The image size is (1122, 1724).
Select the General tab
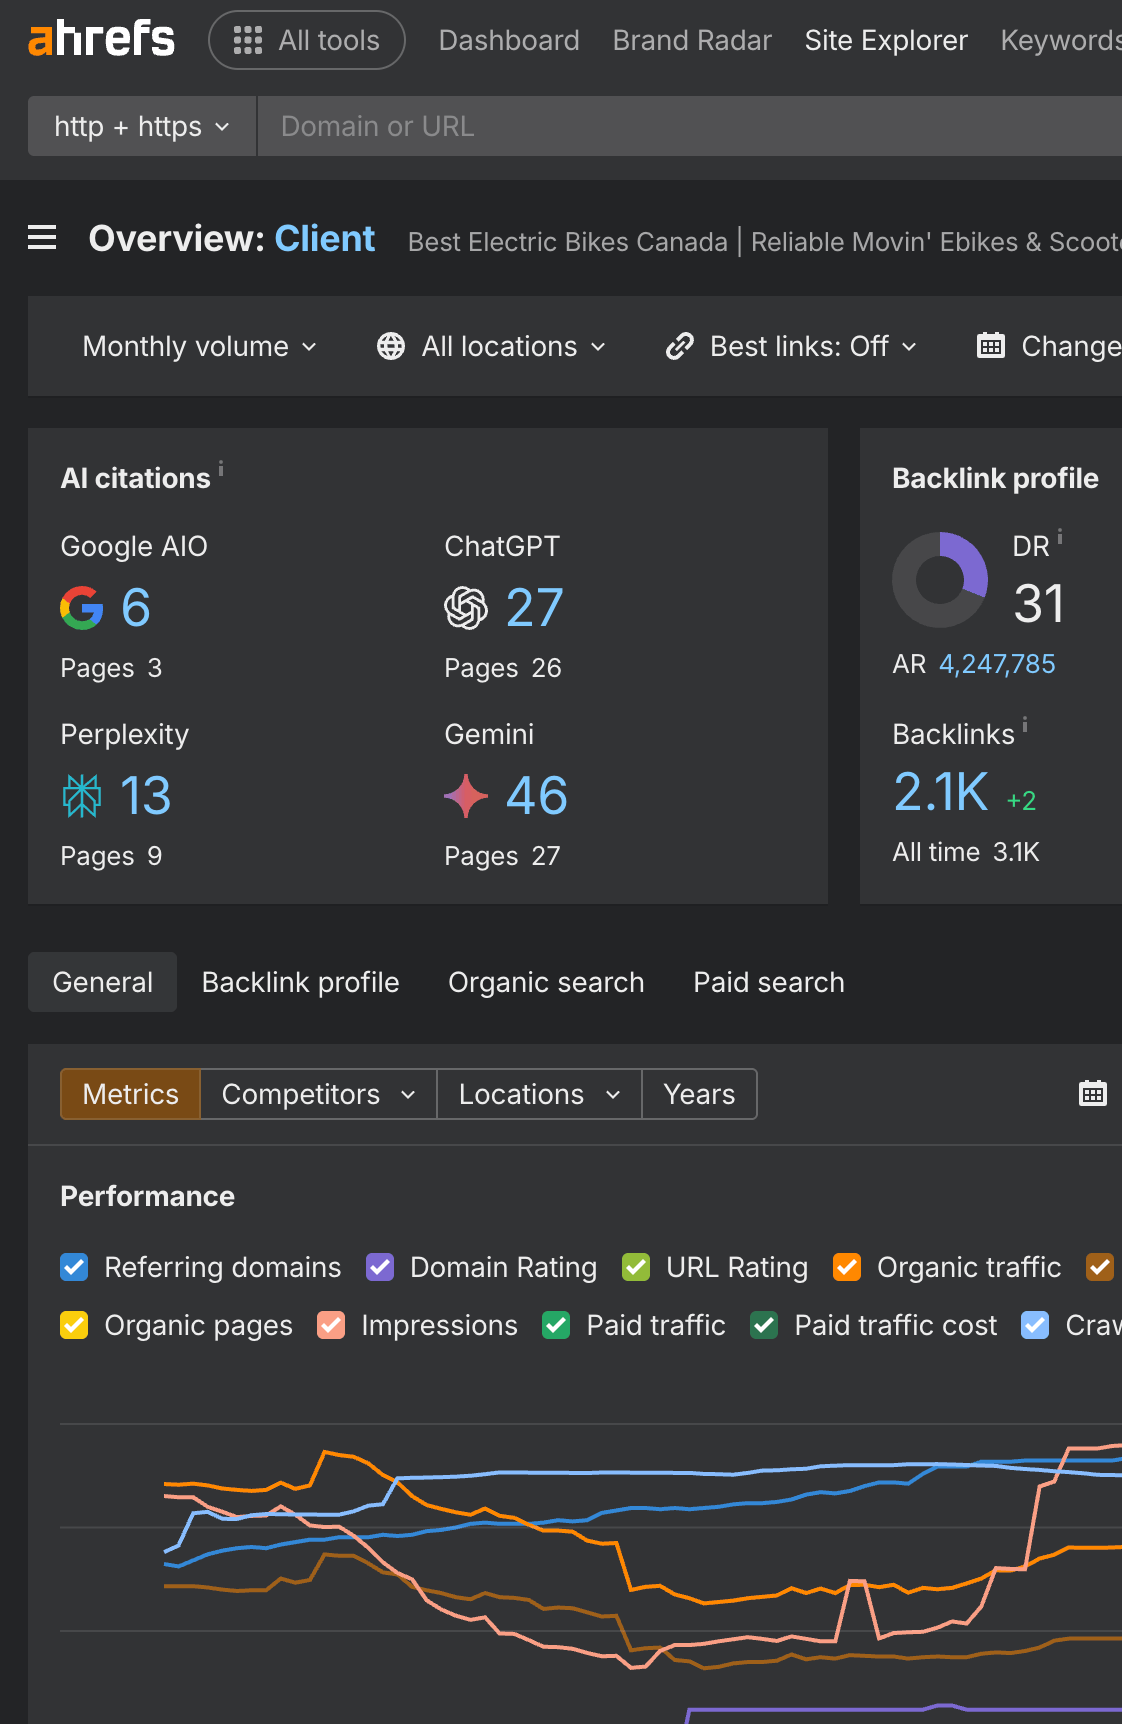(102, 982)
